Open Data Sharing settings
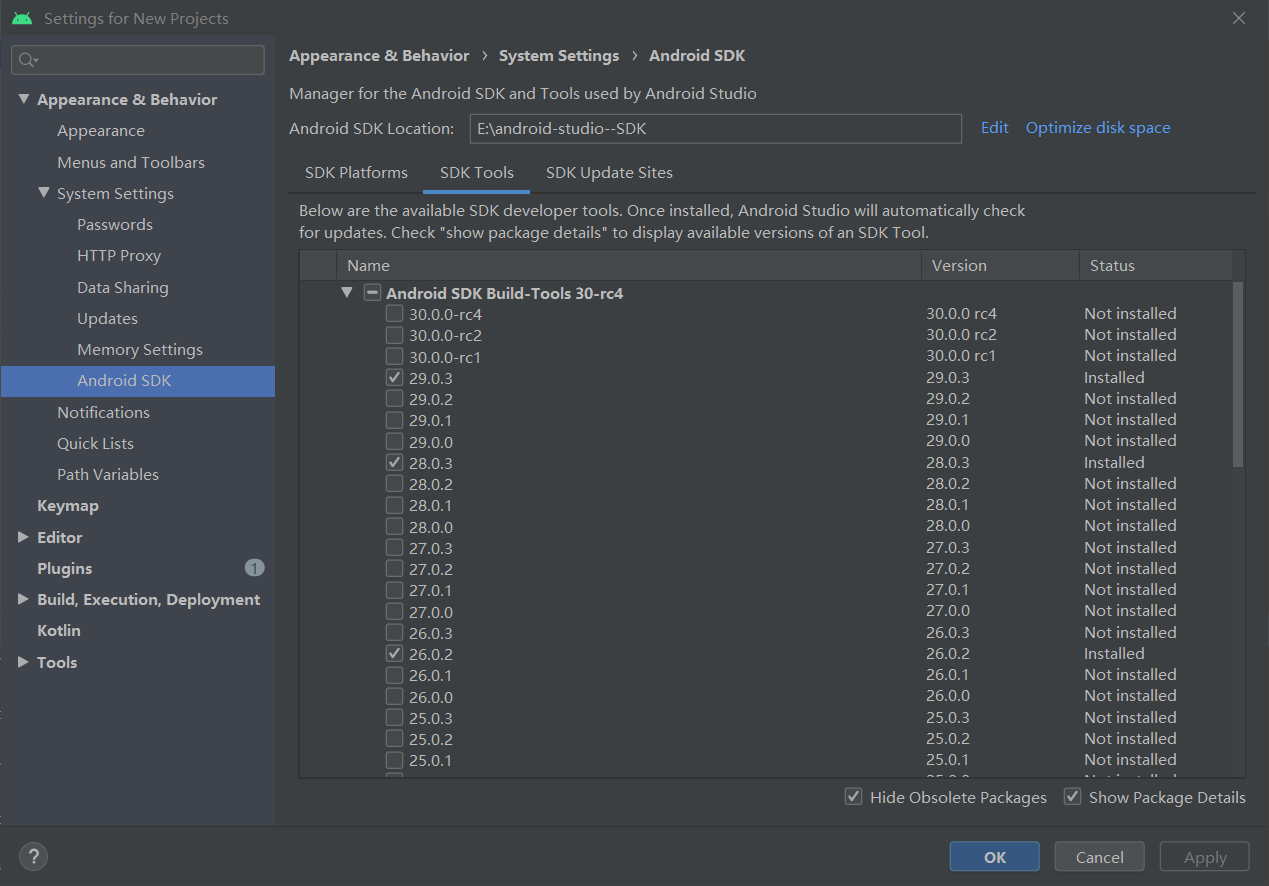Viewport: 1269px width, 886px height. pos(123,288)
